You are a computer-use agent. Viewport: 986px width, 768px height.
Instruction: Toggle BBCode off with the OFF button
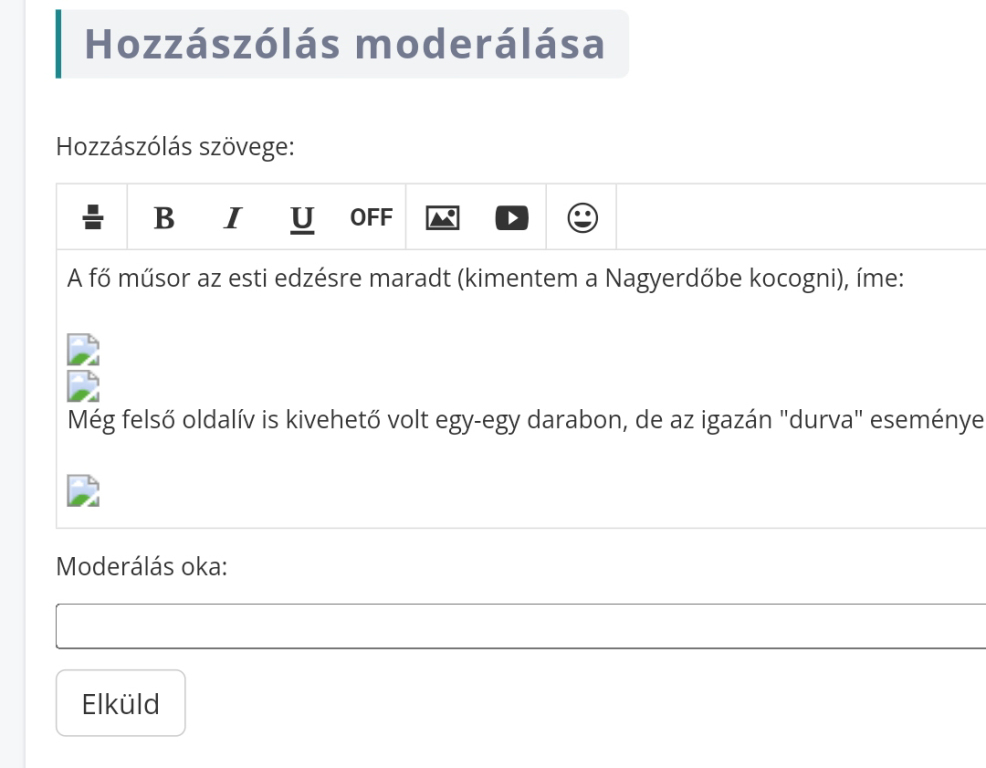[370, 216]
